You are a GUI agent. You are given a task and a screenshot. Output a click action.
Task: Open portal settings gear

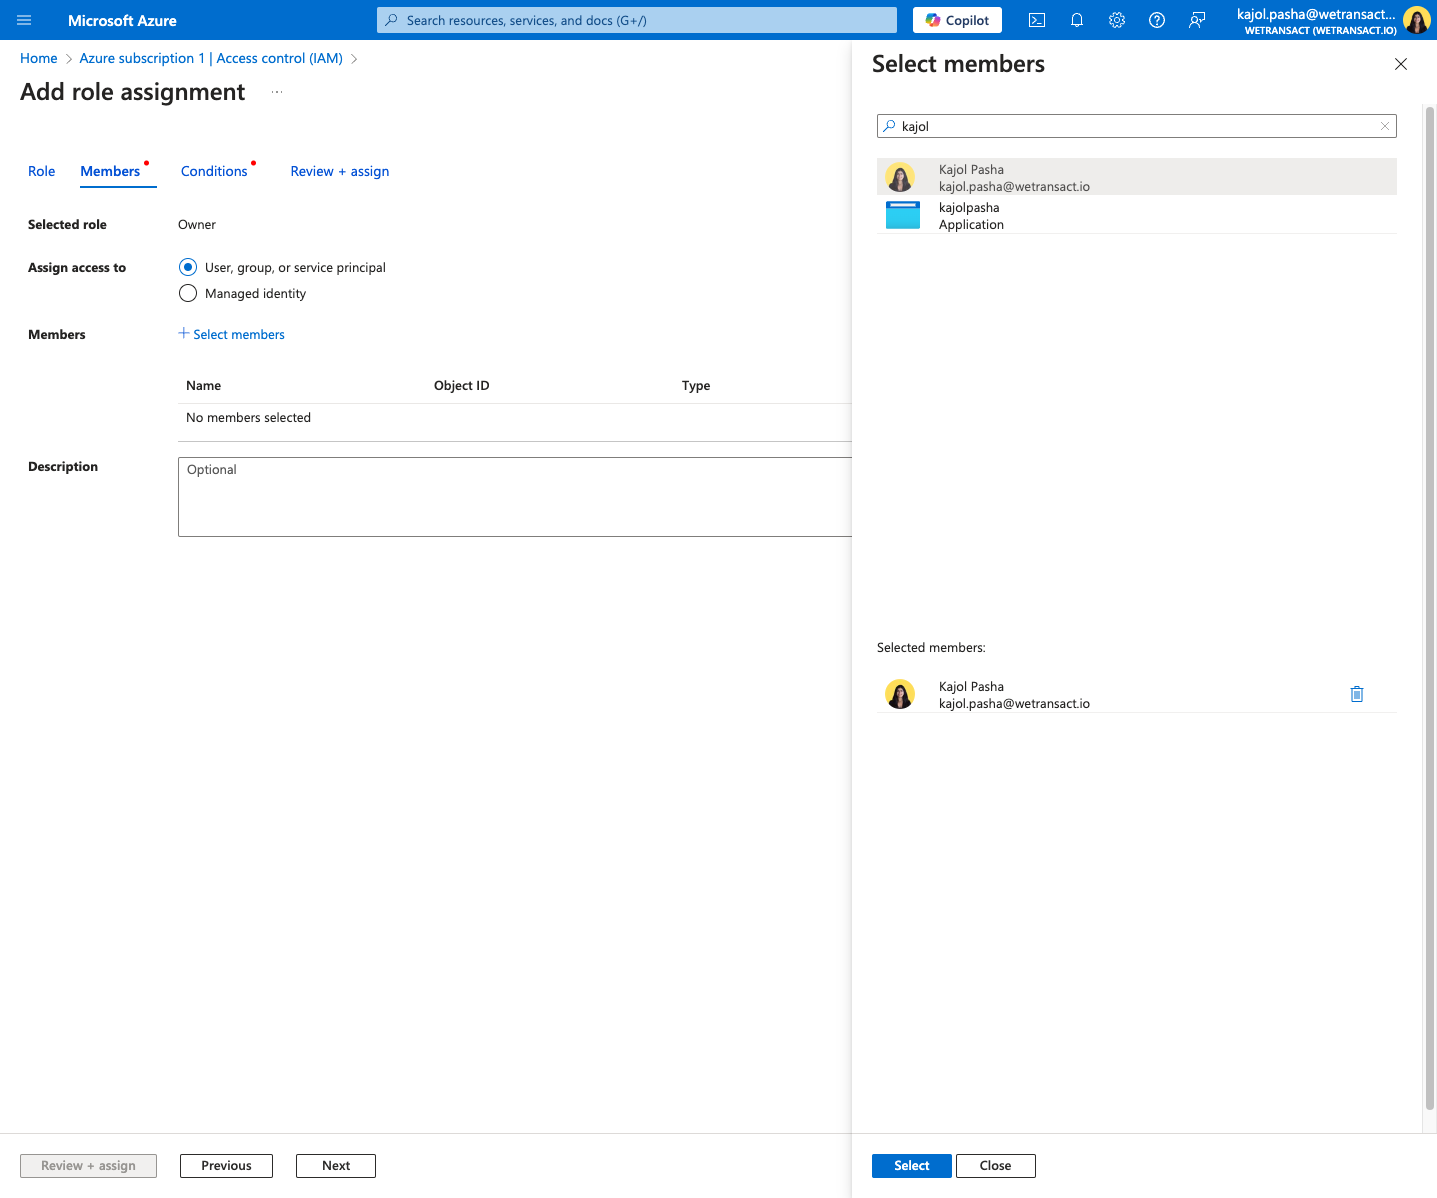point(1117,20)
